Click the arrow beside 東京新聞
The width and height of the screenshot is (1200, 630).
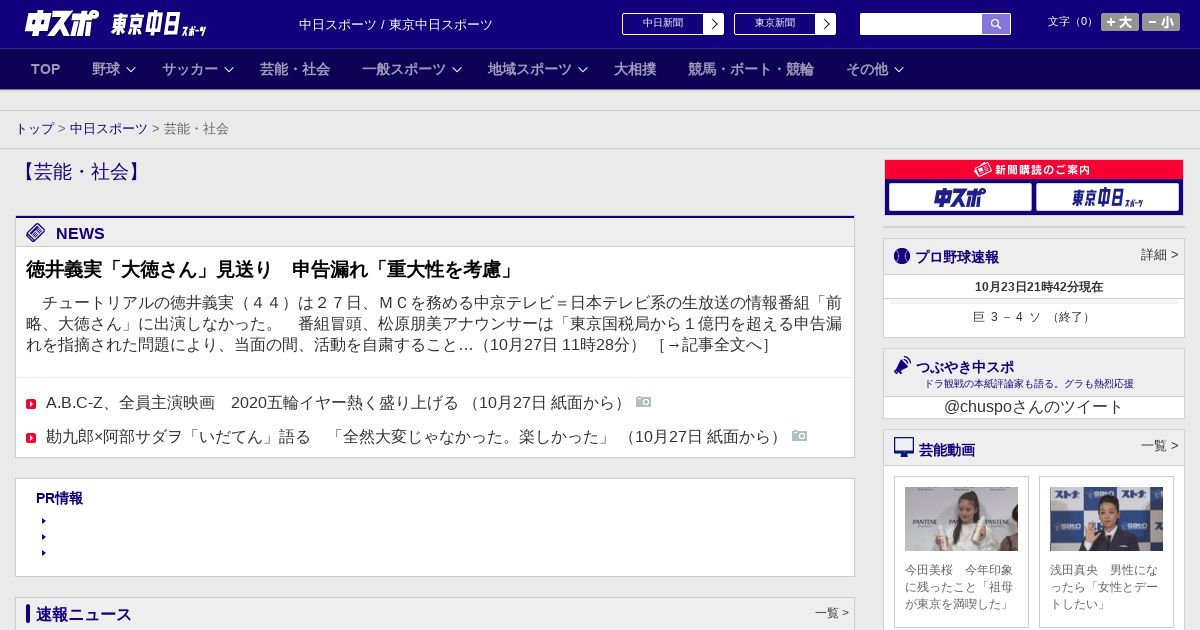click(x=826, y=24)
